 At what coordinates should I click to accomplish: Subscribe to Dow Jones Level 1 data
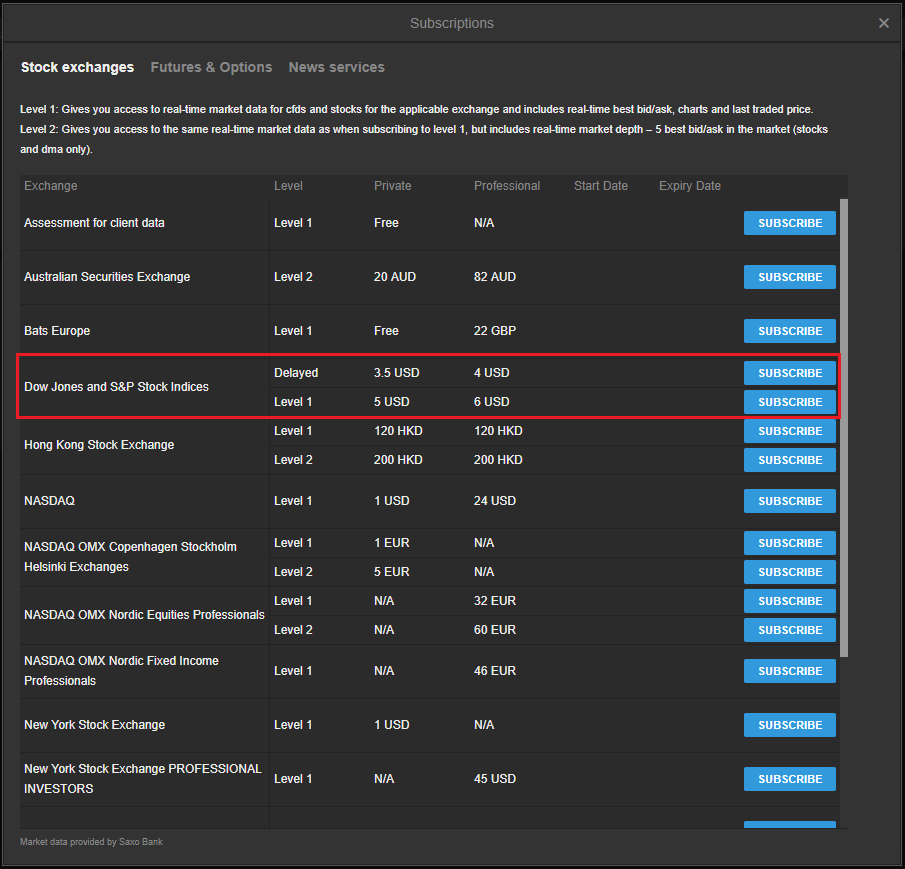[790, 402]
